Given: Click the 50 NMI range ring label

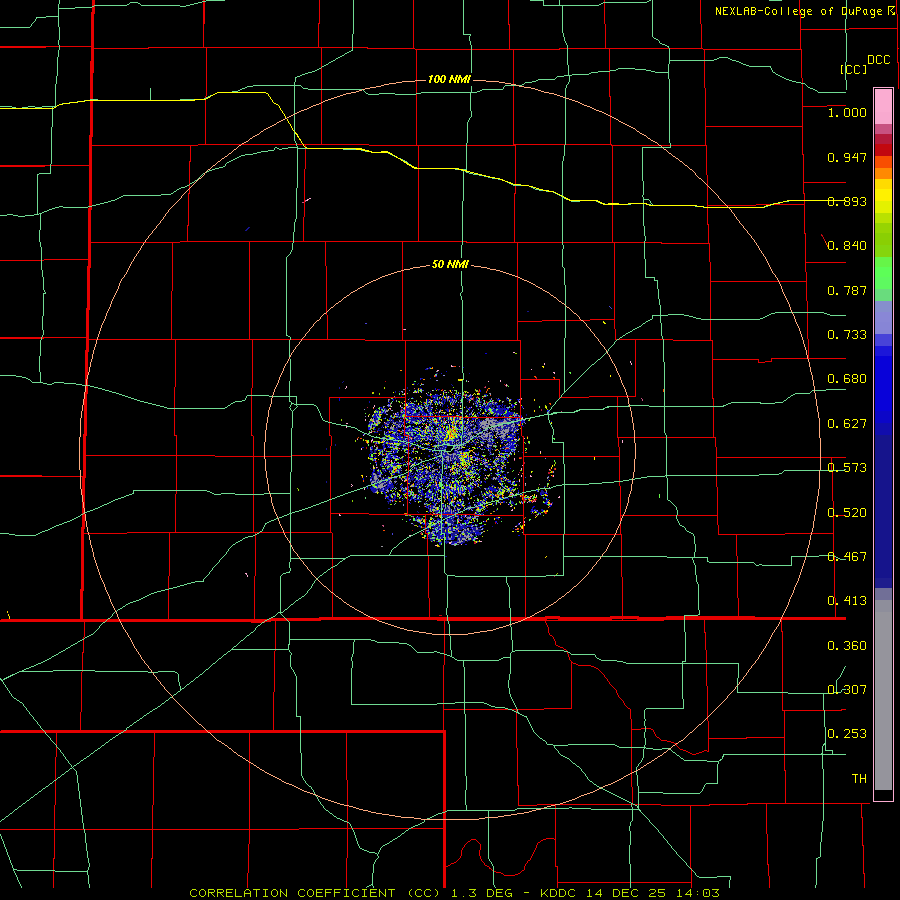Looking at the screenshot, I should click(x=449, y=265).
